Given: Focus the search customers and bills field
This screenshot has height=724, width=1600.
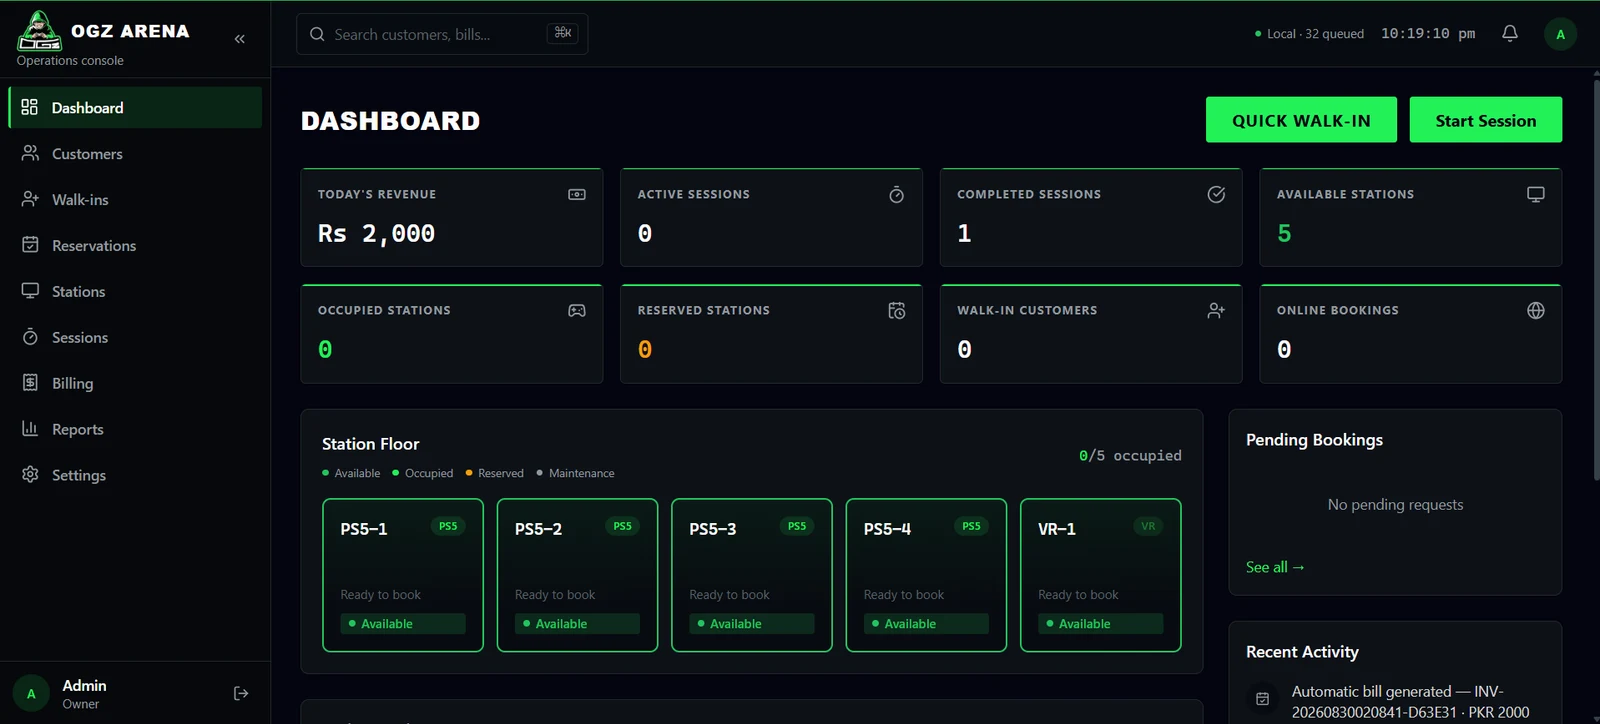Looking at the screenshot, I should pos(442,34).
